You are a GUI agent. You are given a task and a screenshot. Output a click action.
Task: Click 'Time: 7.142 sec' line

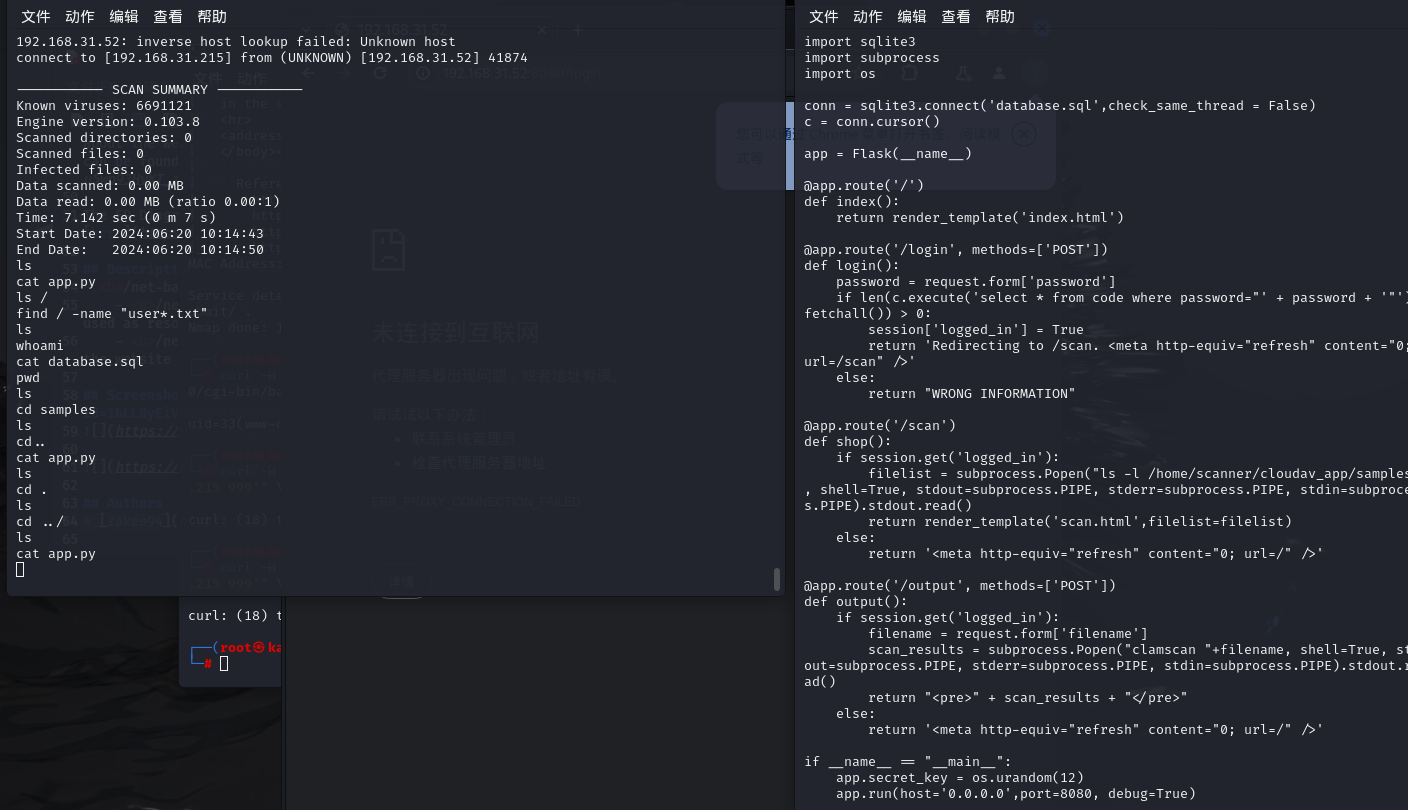116,218
